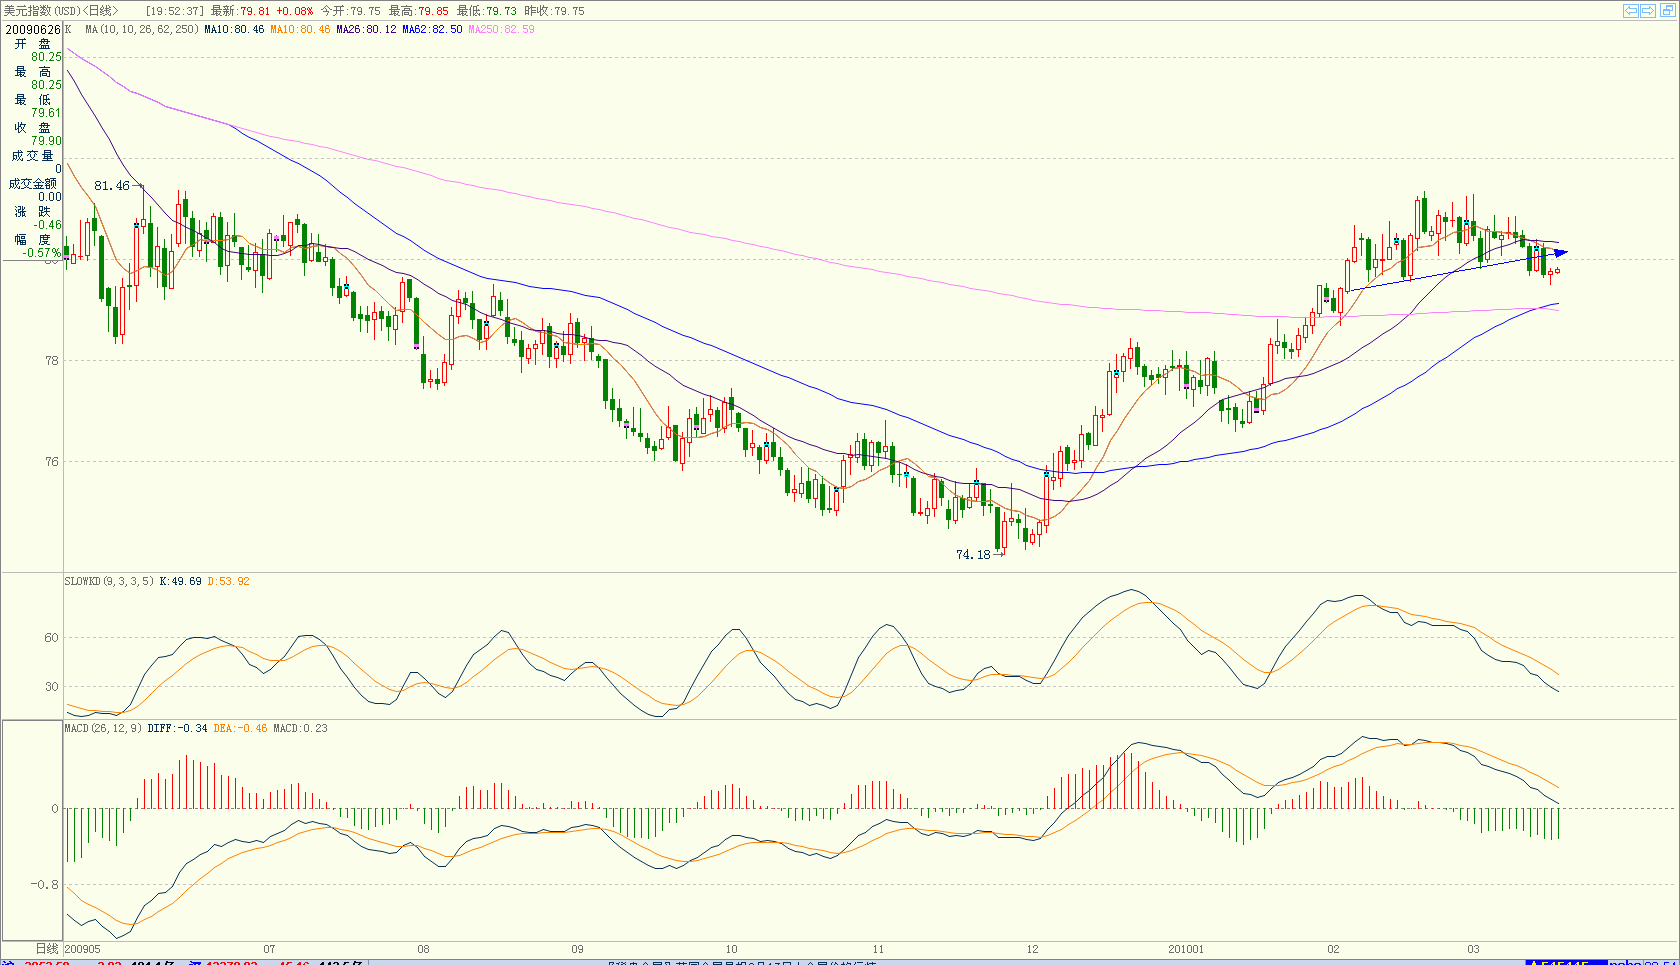Open the 日线 period label in title

(x=100, y=11)
